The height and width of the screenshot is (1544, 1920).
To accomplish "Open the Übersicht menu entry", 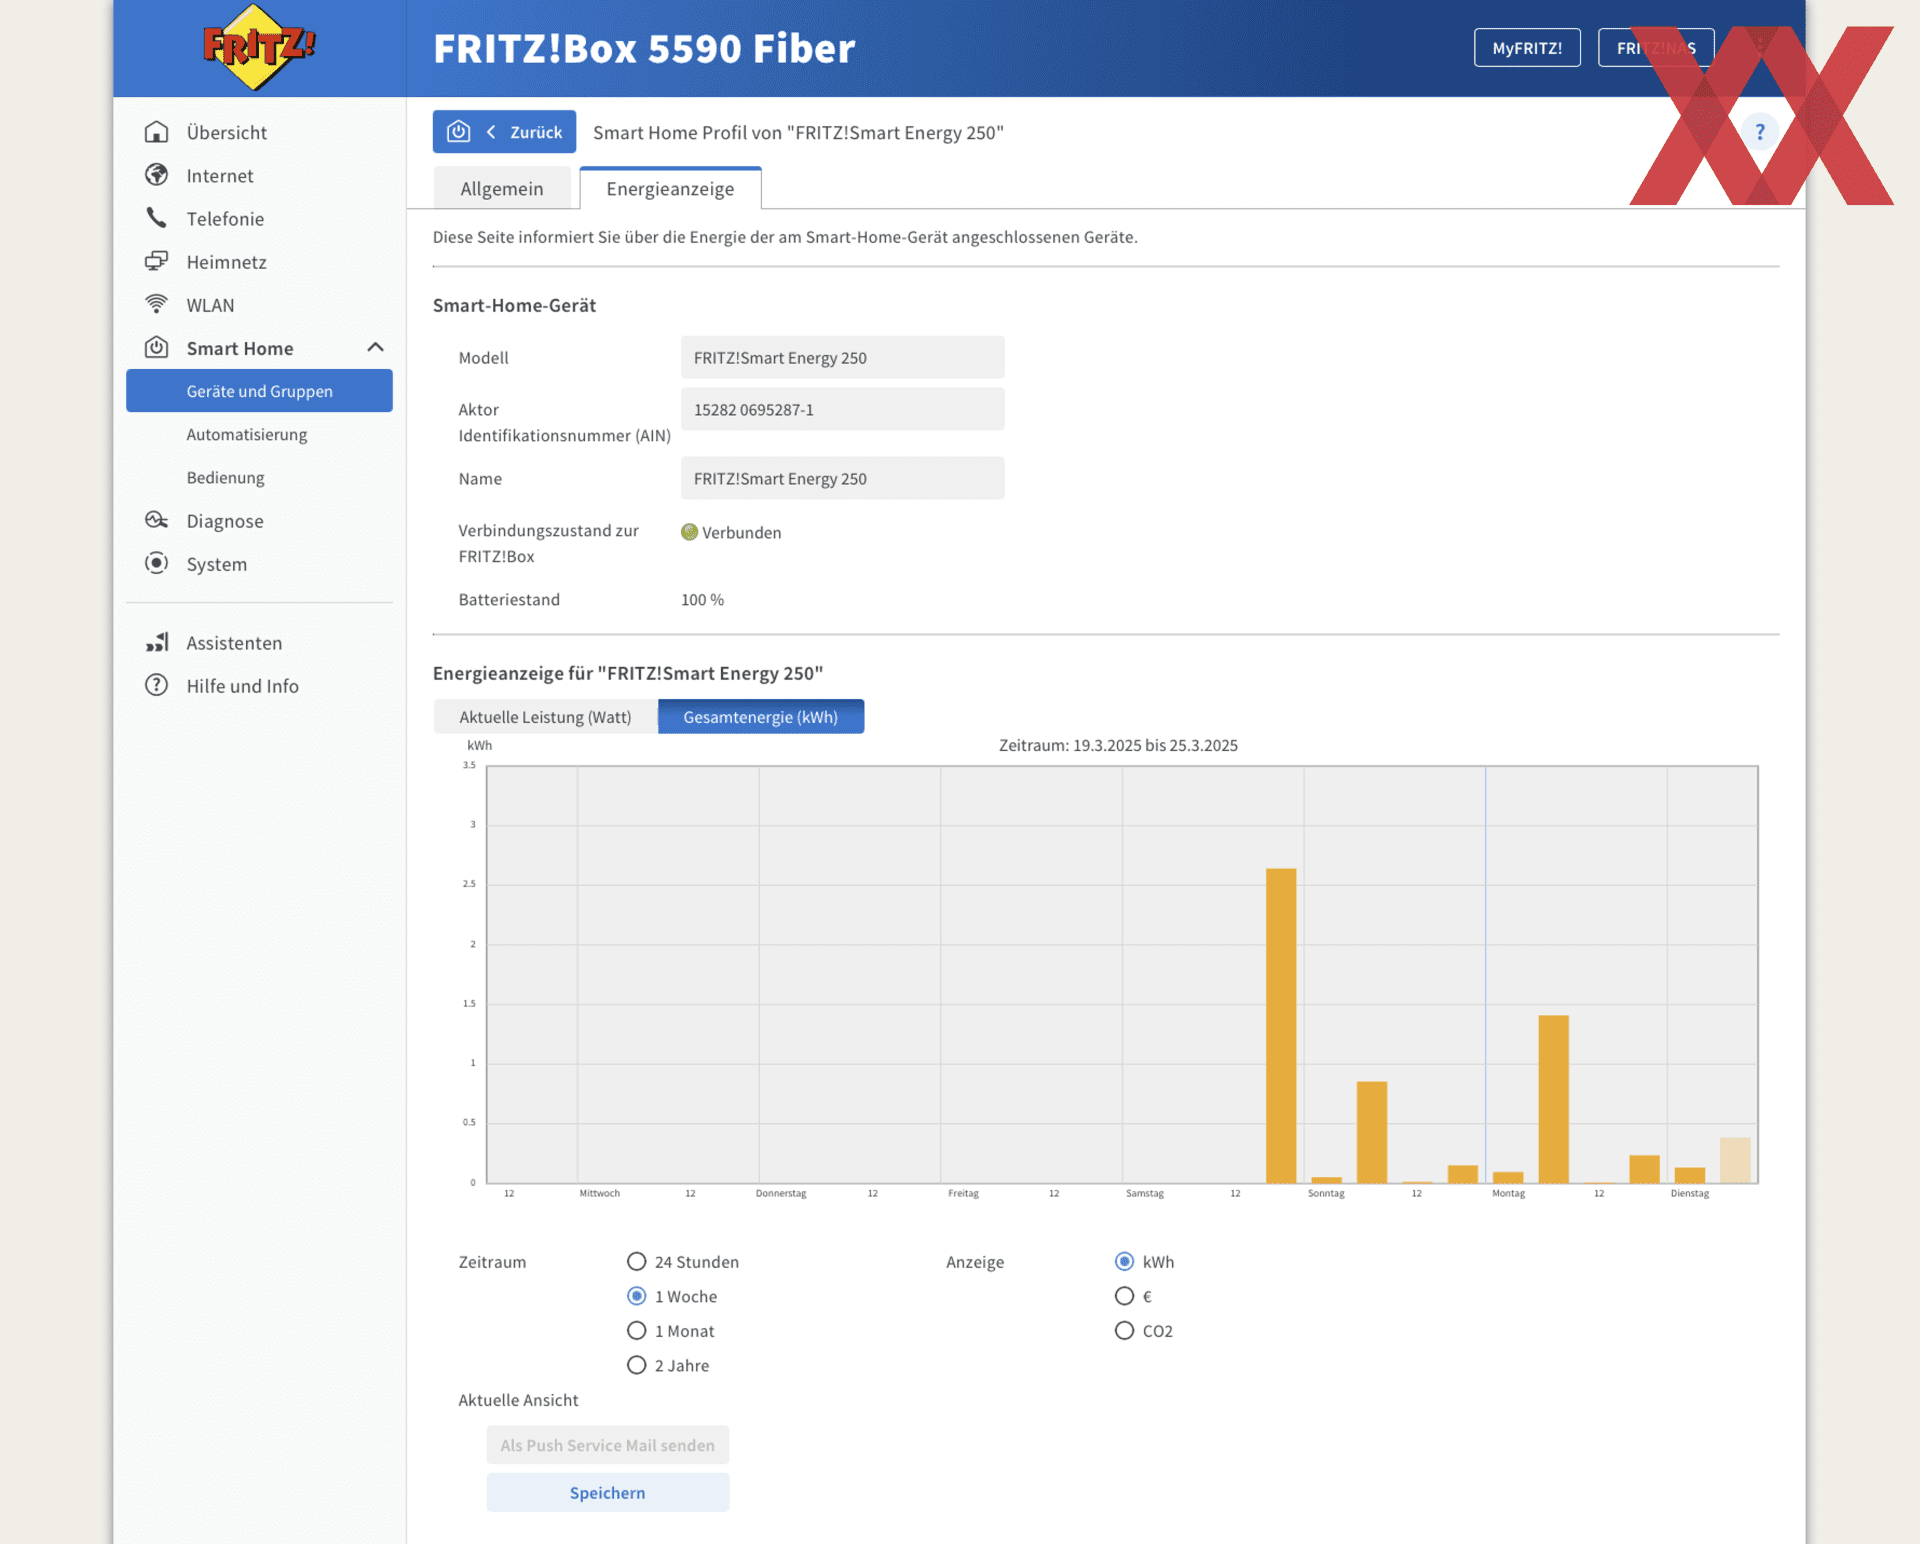I will [226, 132].
